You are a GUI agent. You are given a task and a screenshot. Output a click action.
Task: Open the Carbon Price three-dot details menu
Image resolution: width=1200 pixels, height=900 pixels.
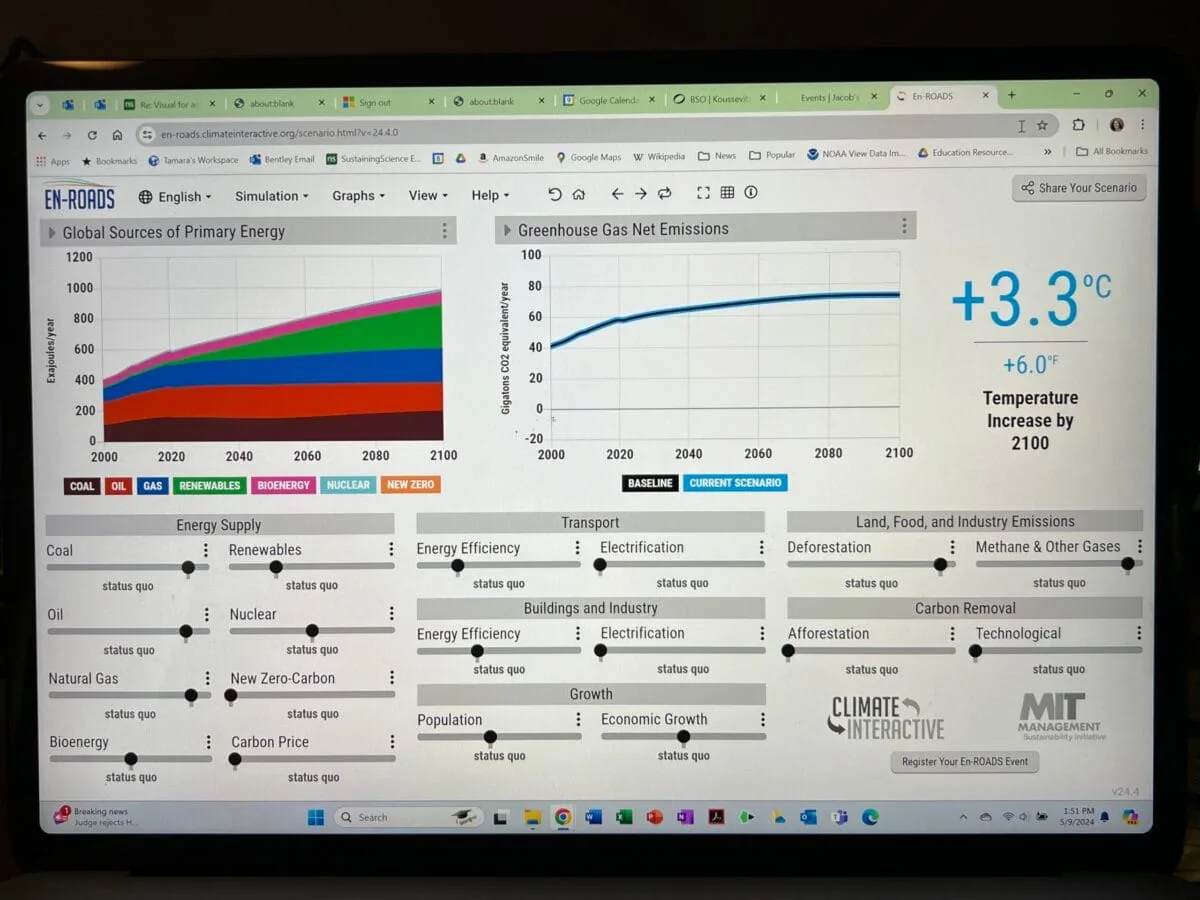click(x=392, y=741)
